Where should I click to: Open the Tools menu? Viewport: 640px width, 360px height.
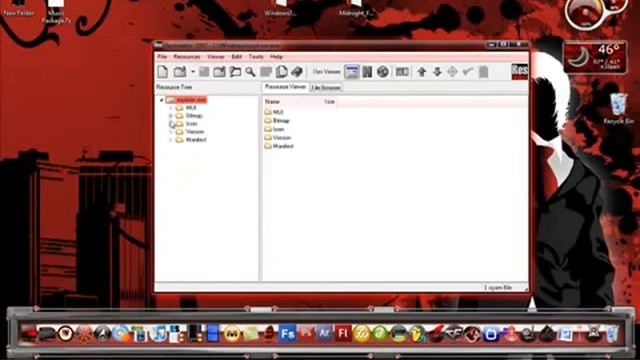(x=256, y=57)
